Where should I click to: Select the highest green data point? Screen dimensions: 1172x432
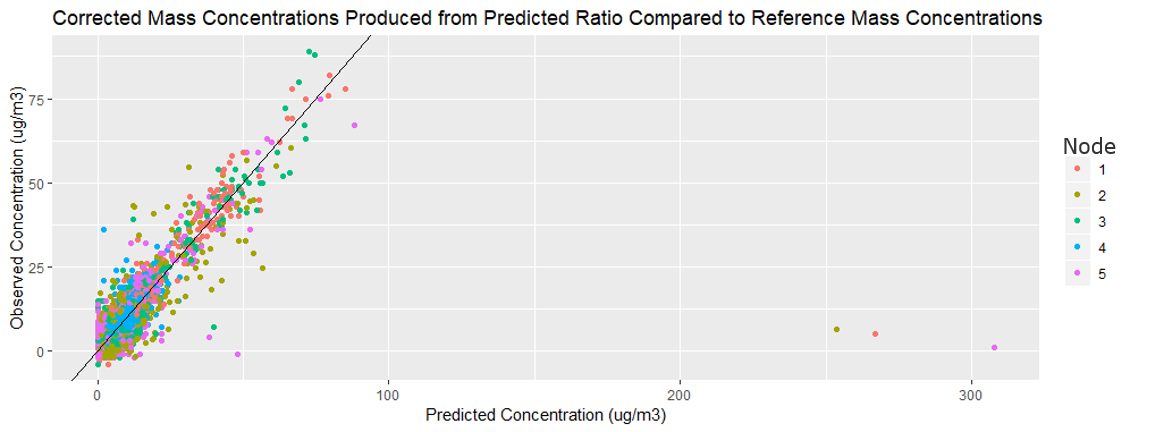coord(309,52)
